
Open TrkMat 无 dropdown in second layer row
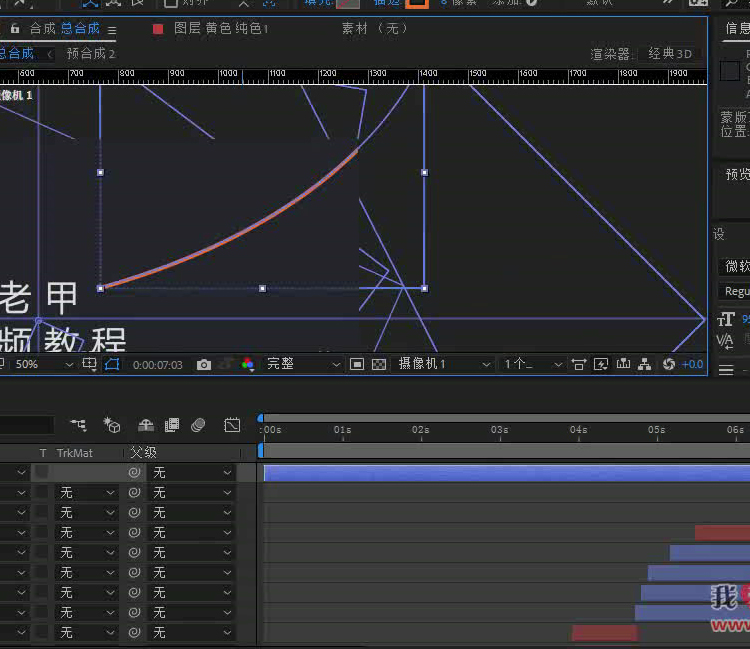86,493
